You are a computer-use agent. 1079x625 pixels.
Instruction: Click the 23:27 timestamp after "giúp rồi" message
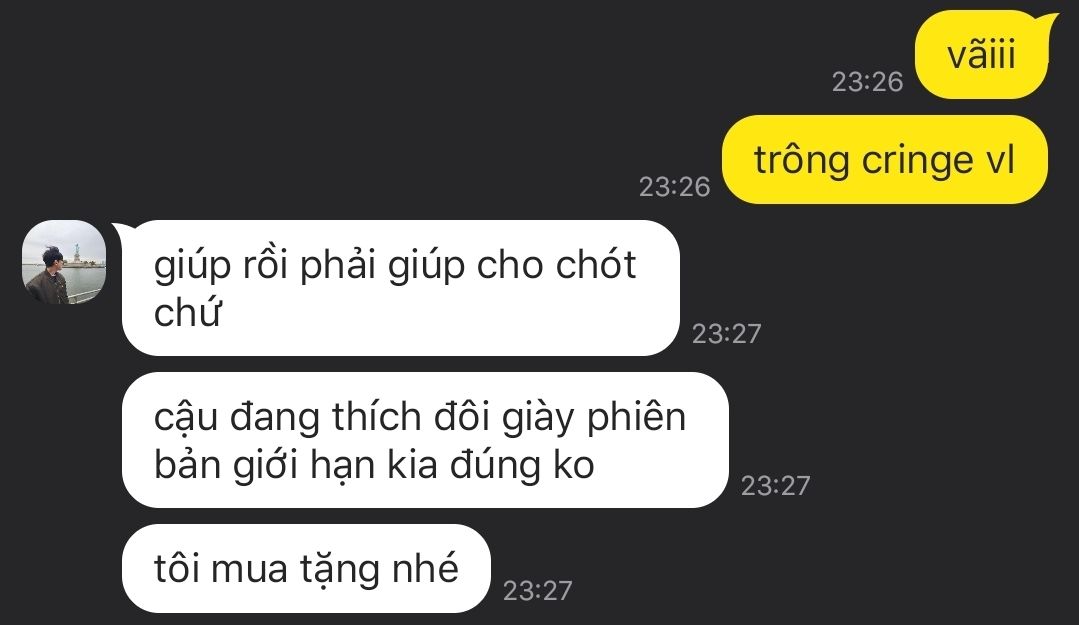[x=727, y=334]
